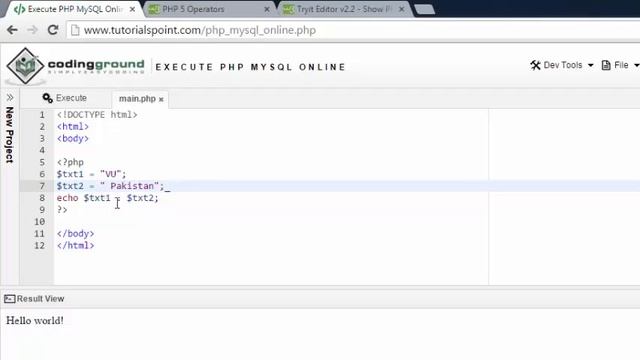640x360 pixels.
Task: Run code with Execute button
Action: point(64,98)
